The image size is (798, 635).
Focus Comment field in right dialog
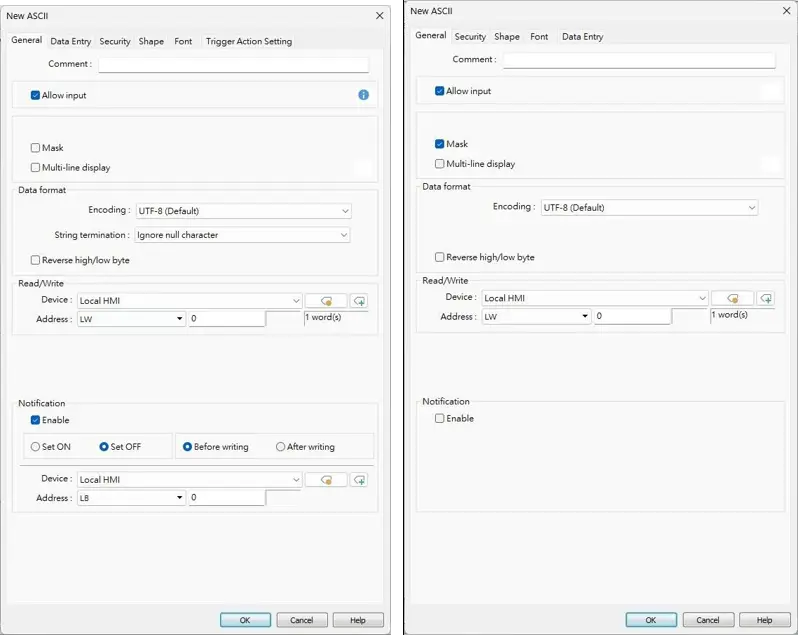click(x=639, y=60)
